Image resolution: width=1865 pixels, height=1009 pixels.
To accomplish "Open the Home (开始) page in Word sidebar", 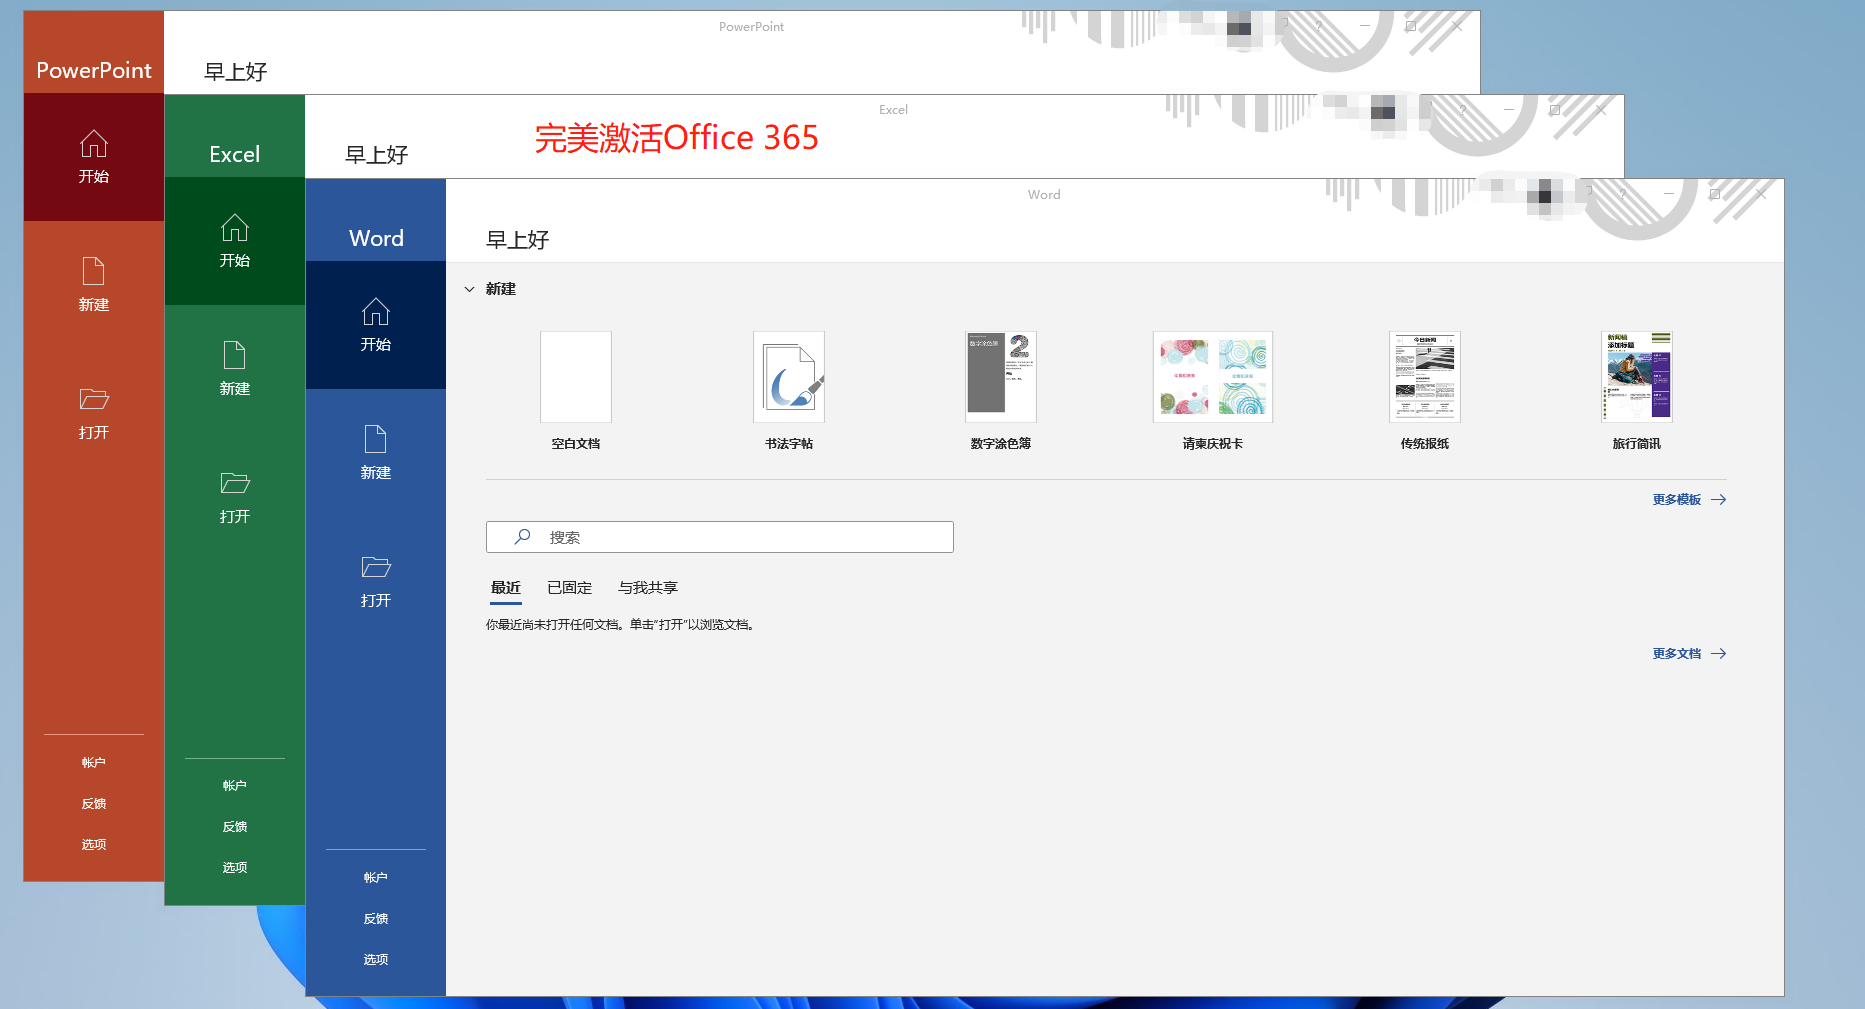I will [x=375, y=325].
